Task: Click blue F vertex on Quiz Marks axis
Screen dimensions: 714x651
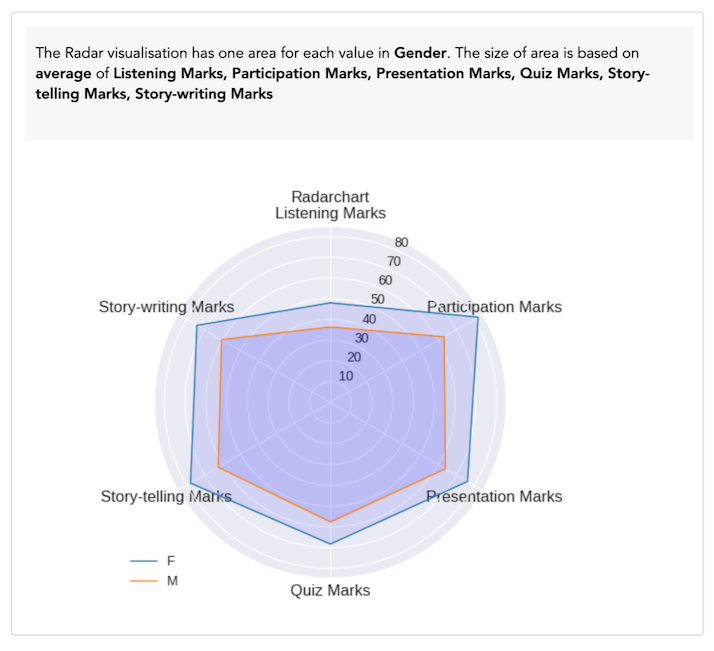Action: coord(330,544)
